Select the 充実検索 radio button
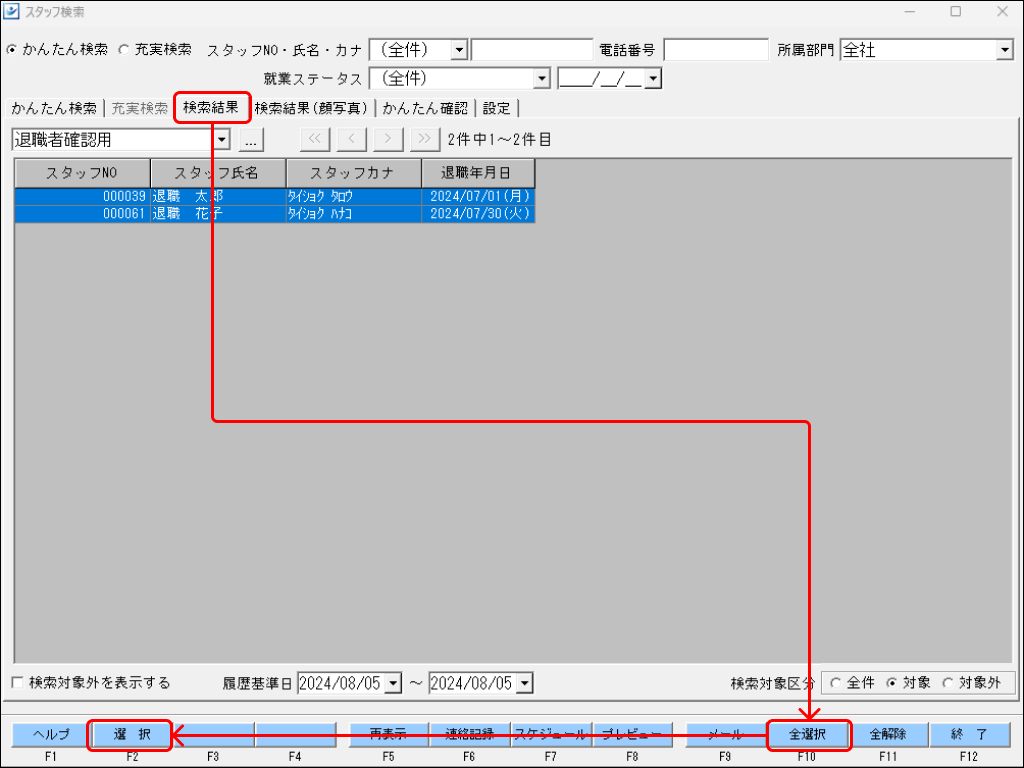Viewport: 1024px width, 768px height. pos(124,50)
